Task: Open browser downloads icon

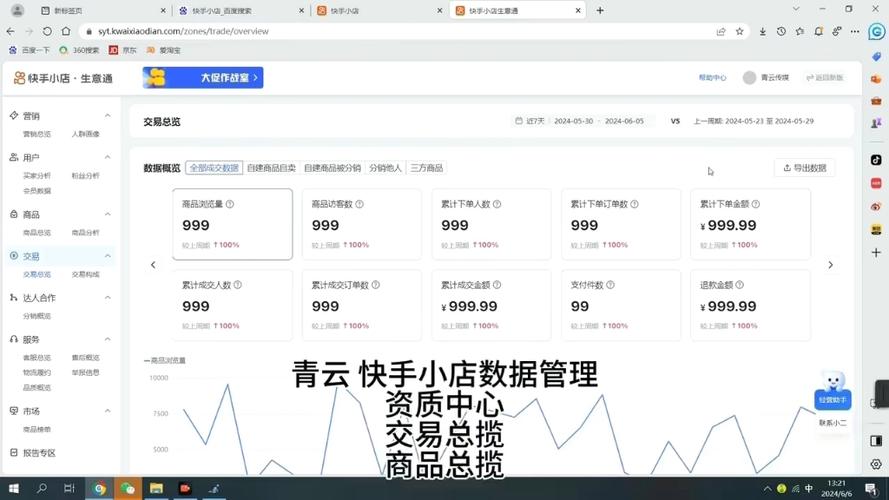Action: pos(763,31)
